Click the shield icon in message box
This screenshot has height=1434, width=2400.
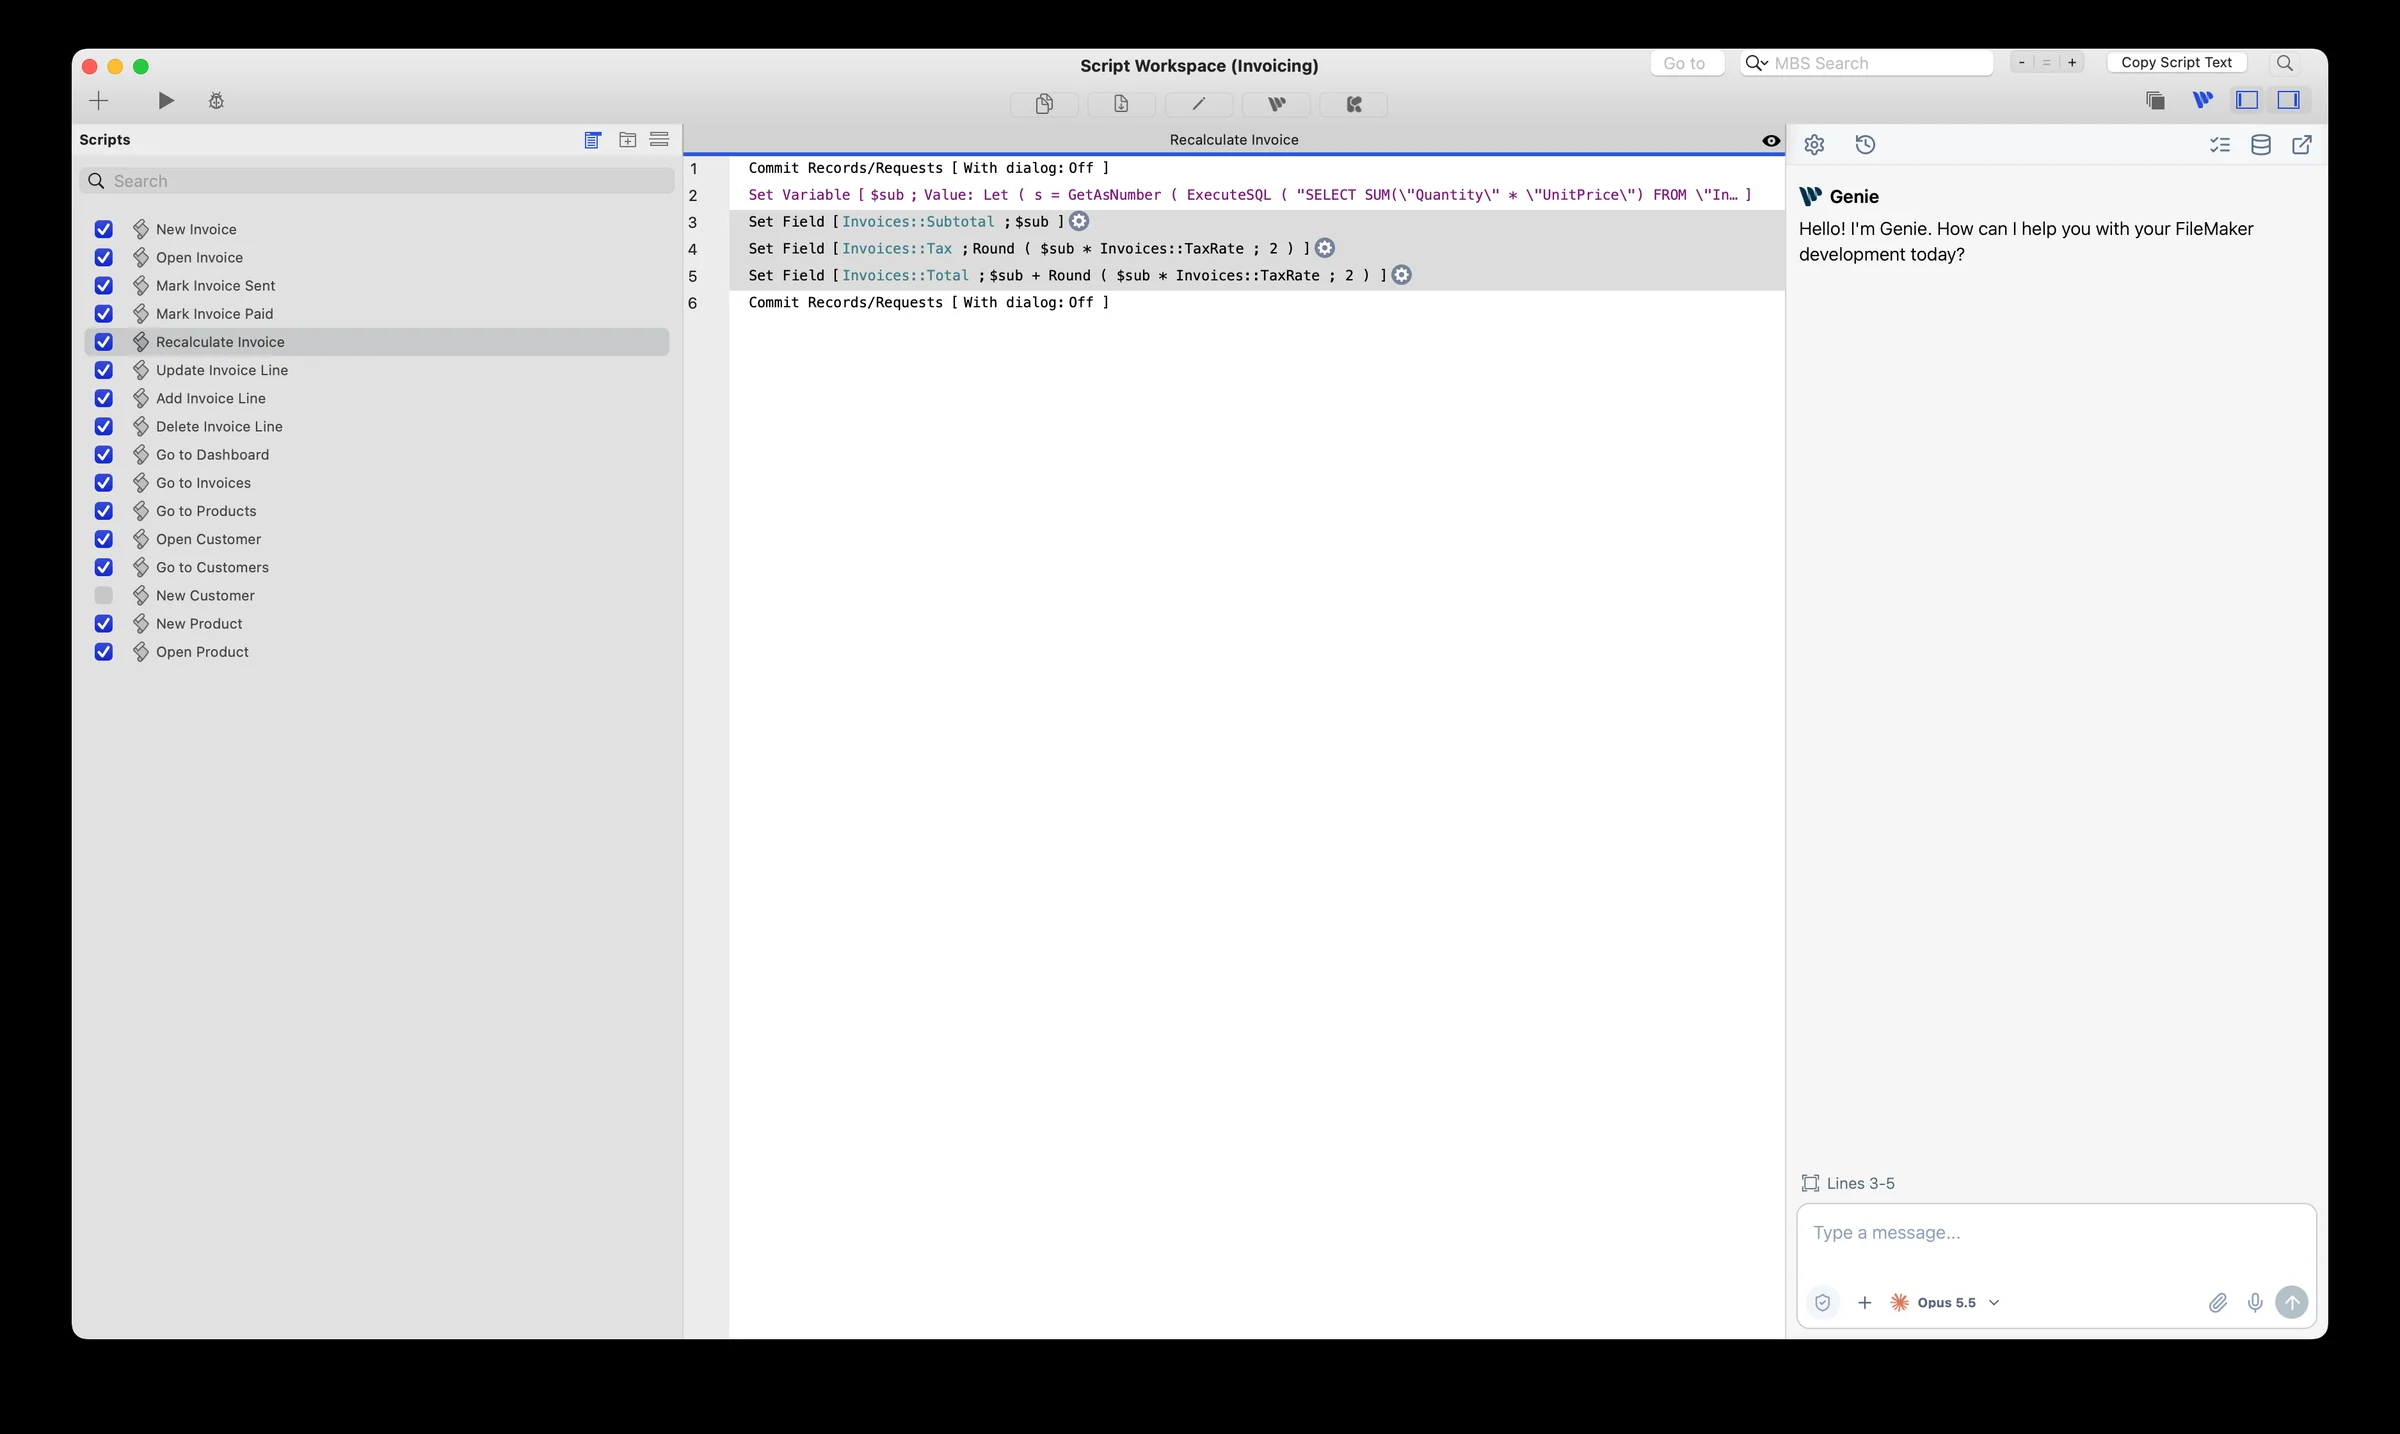(1823, 1302)
